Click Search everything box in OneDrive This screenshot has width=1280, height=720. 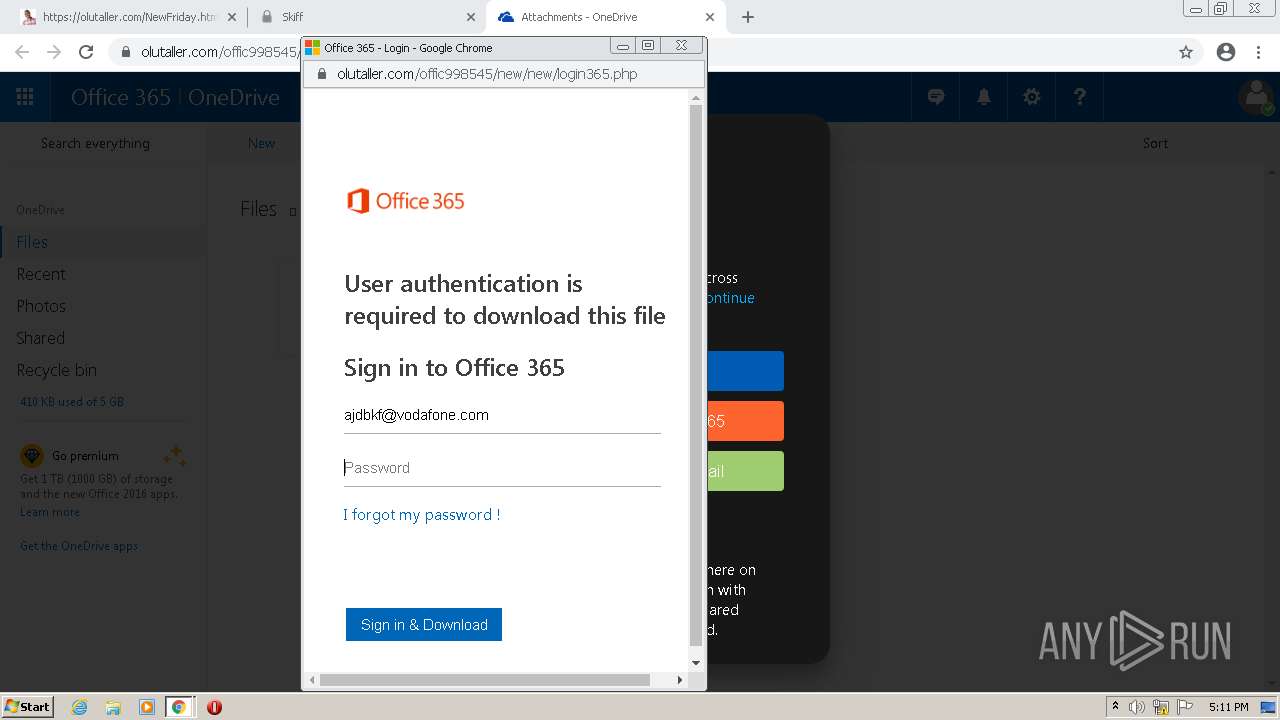pyautogui.click(x=95, y=143)
